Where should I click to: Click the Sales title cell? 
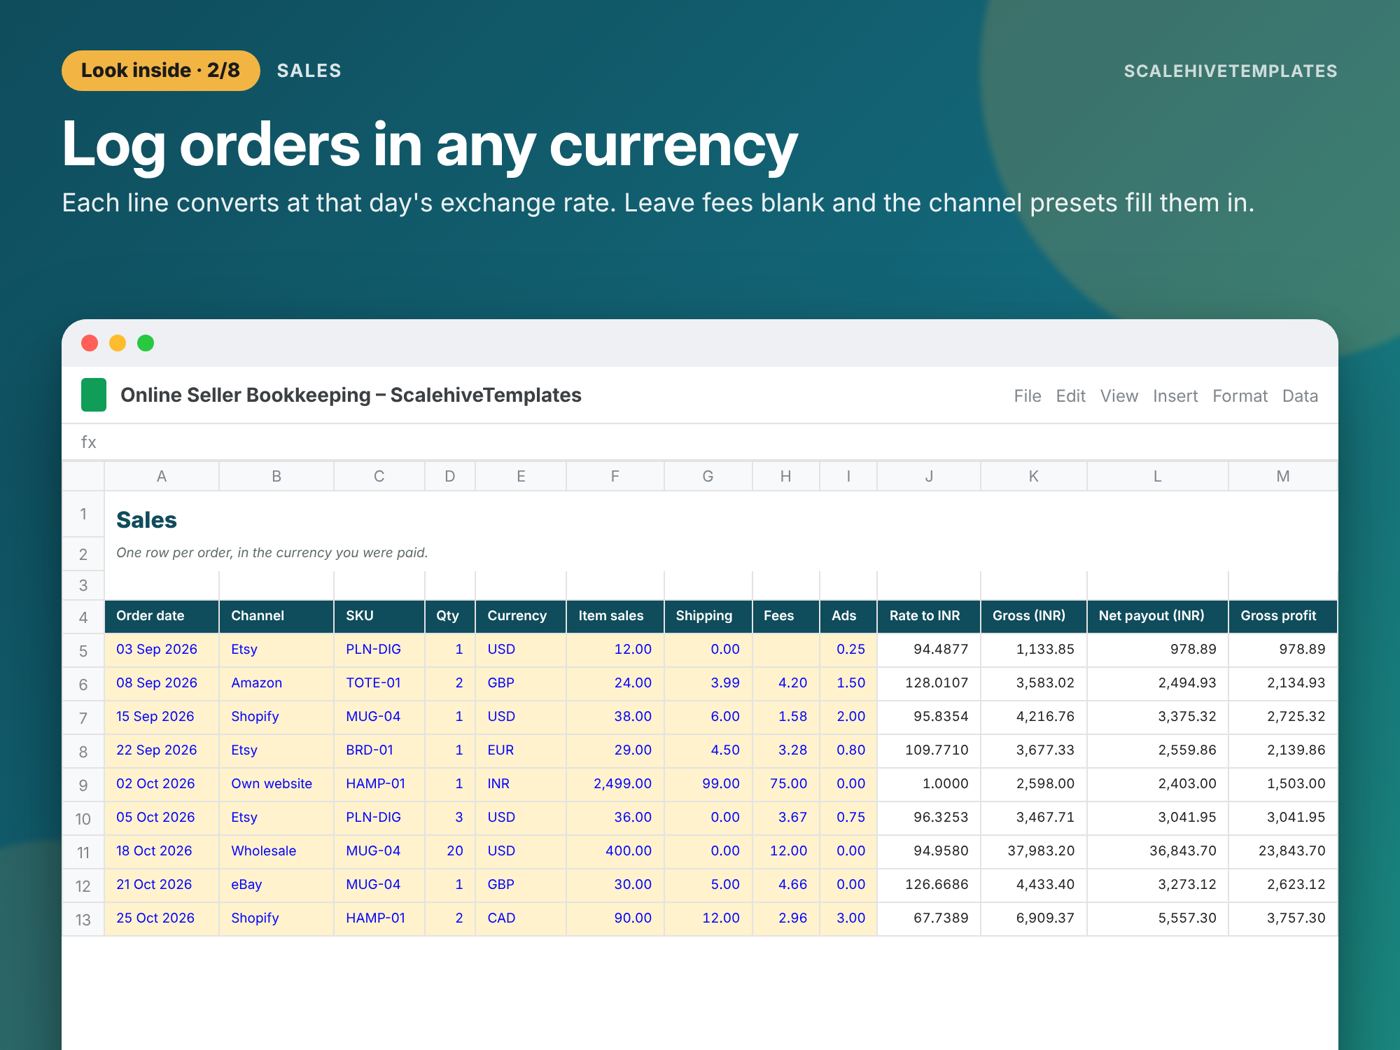pos(146,520)
